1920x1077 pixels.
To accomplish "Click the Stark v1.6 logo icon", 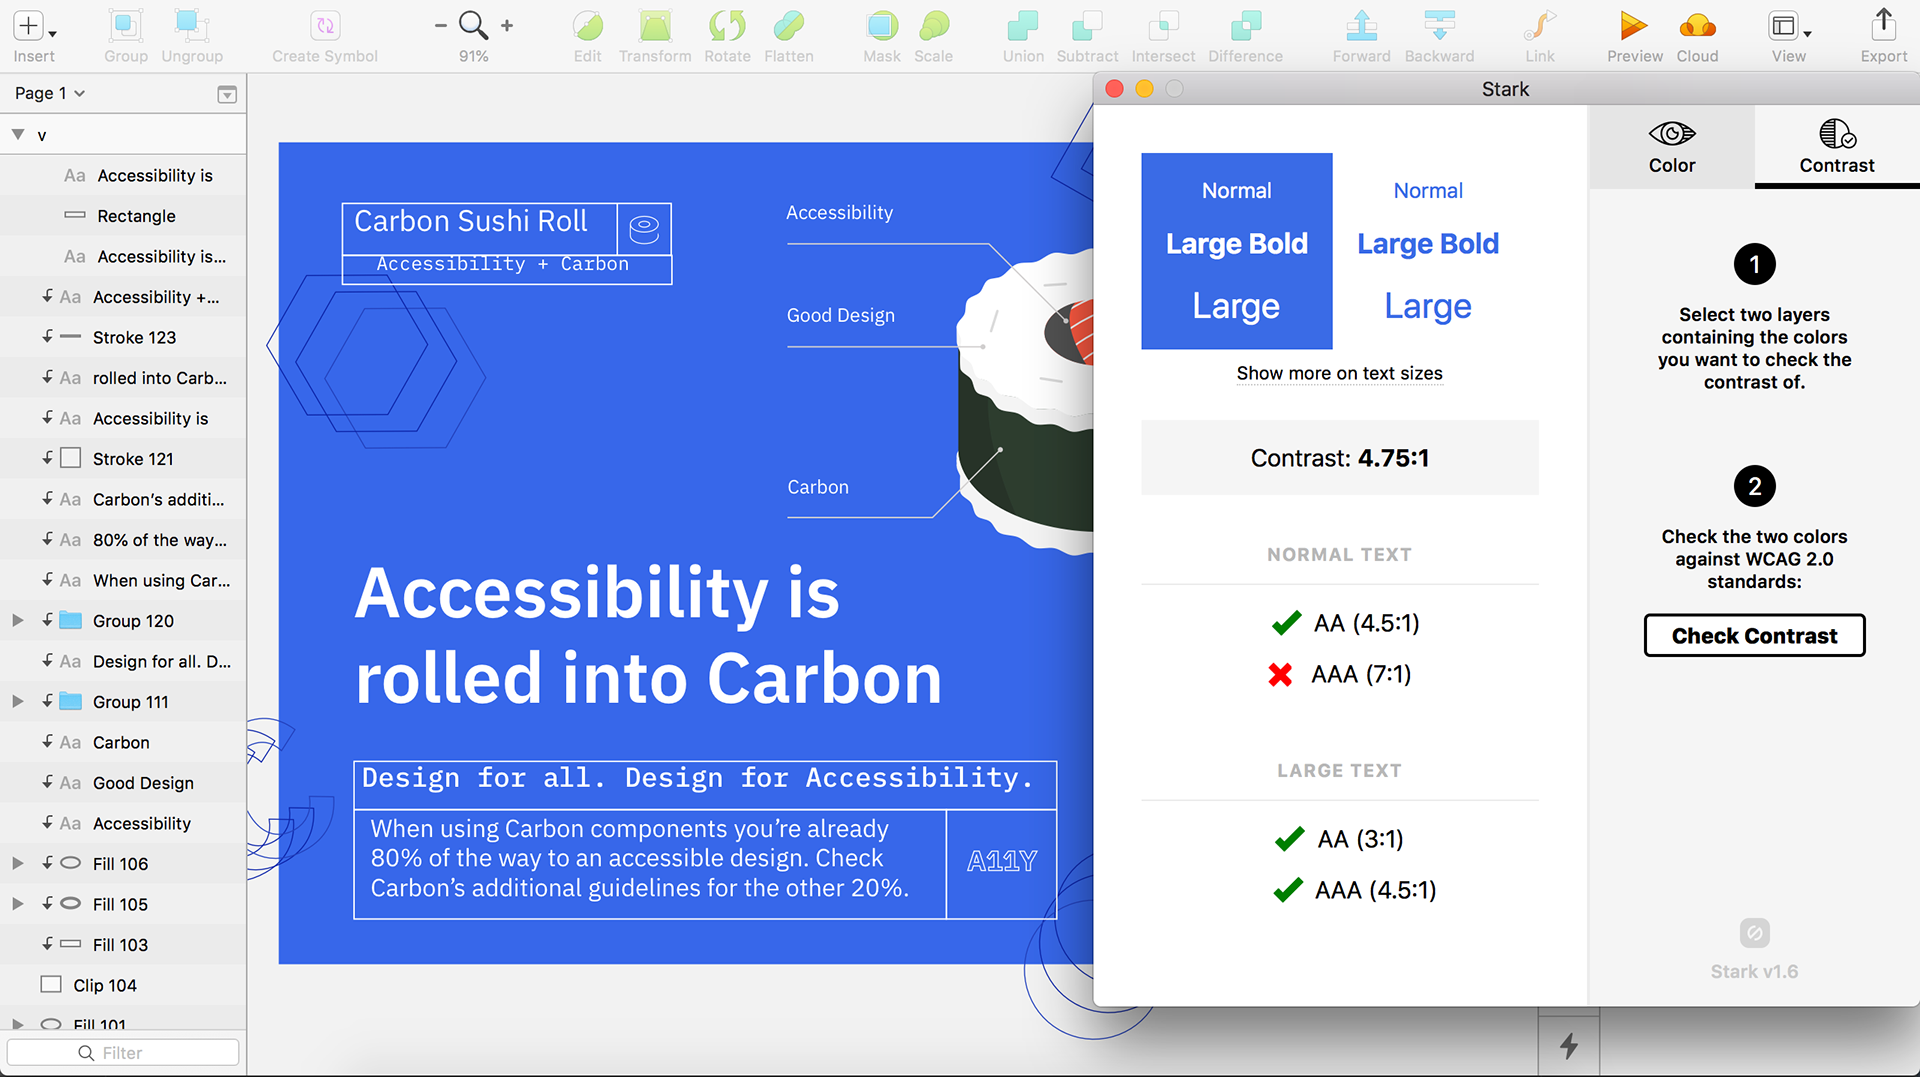I will [1754, 933].
